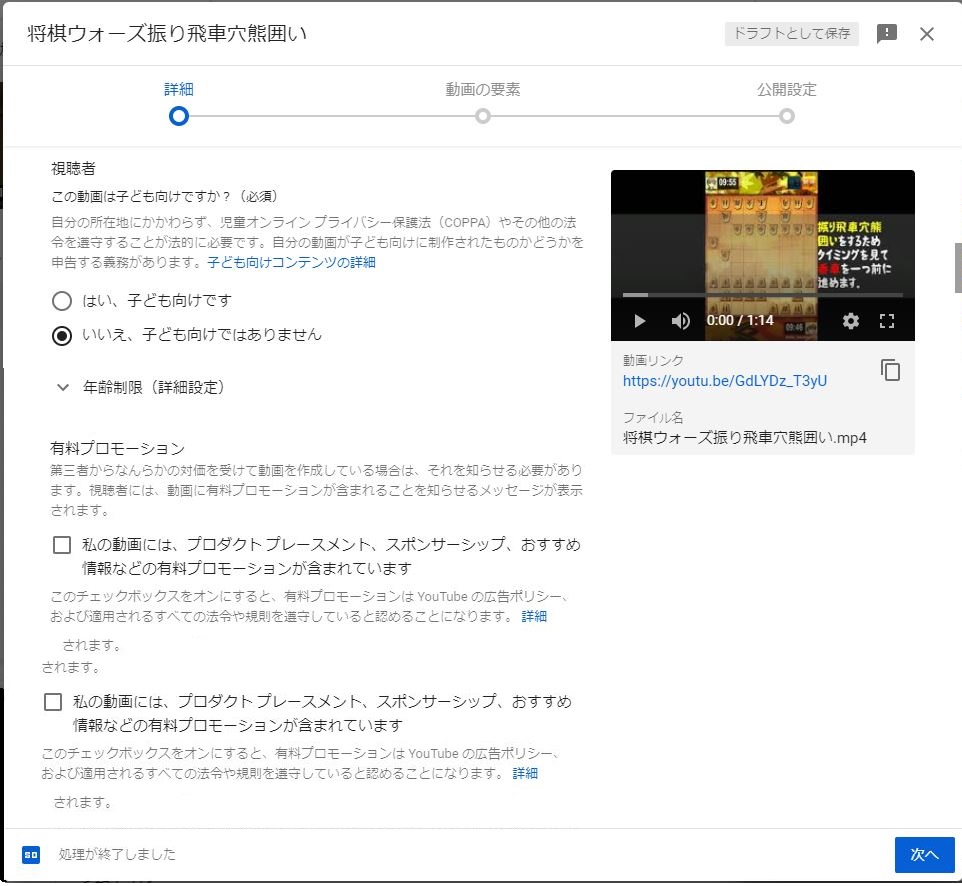Click the 次へ button
Image resolution: width=962 pixels, height=886 pixels.
[x=924, y=855]
